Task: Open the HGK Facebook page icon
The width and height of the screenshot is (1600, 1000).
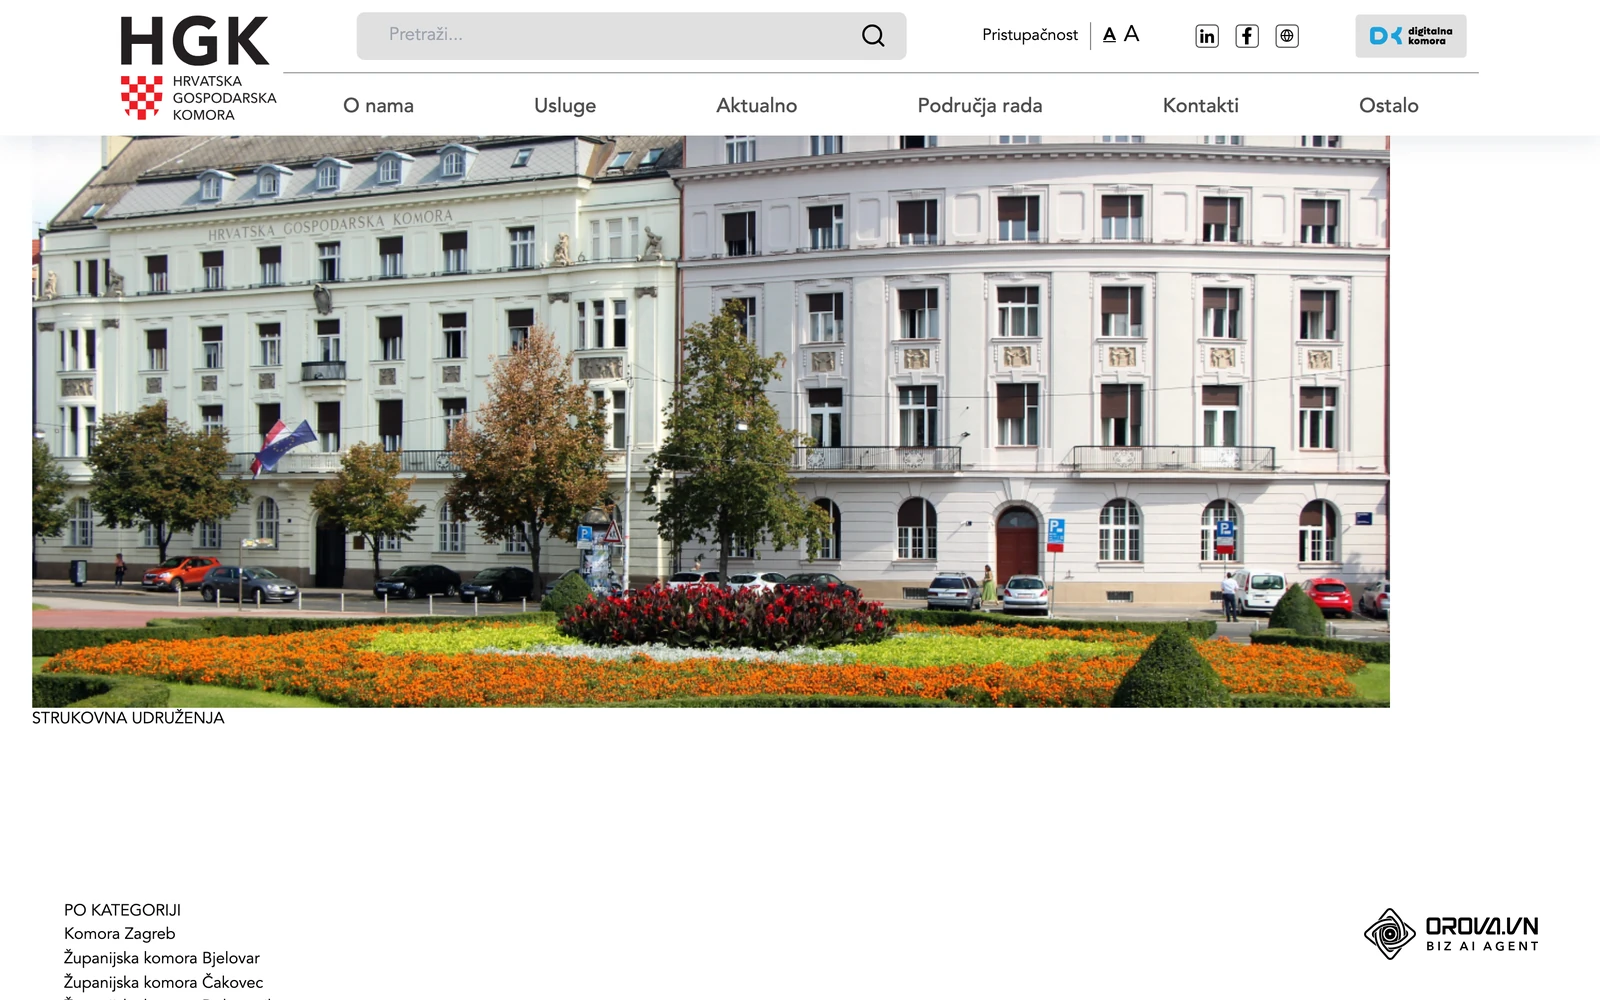Action: [x=1247, y=36]
